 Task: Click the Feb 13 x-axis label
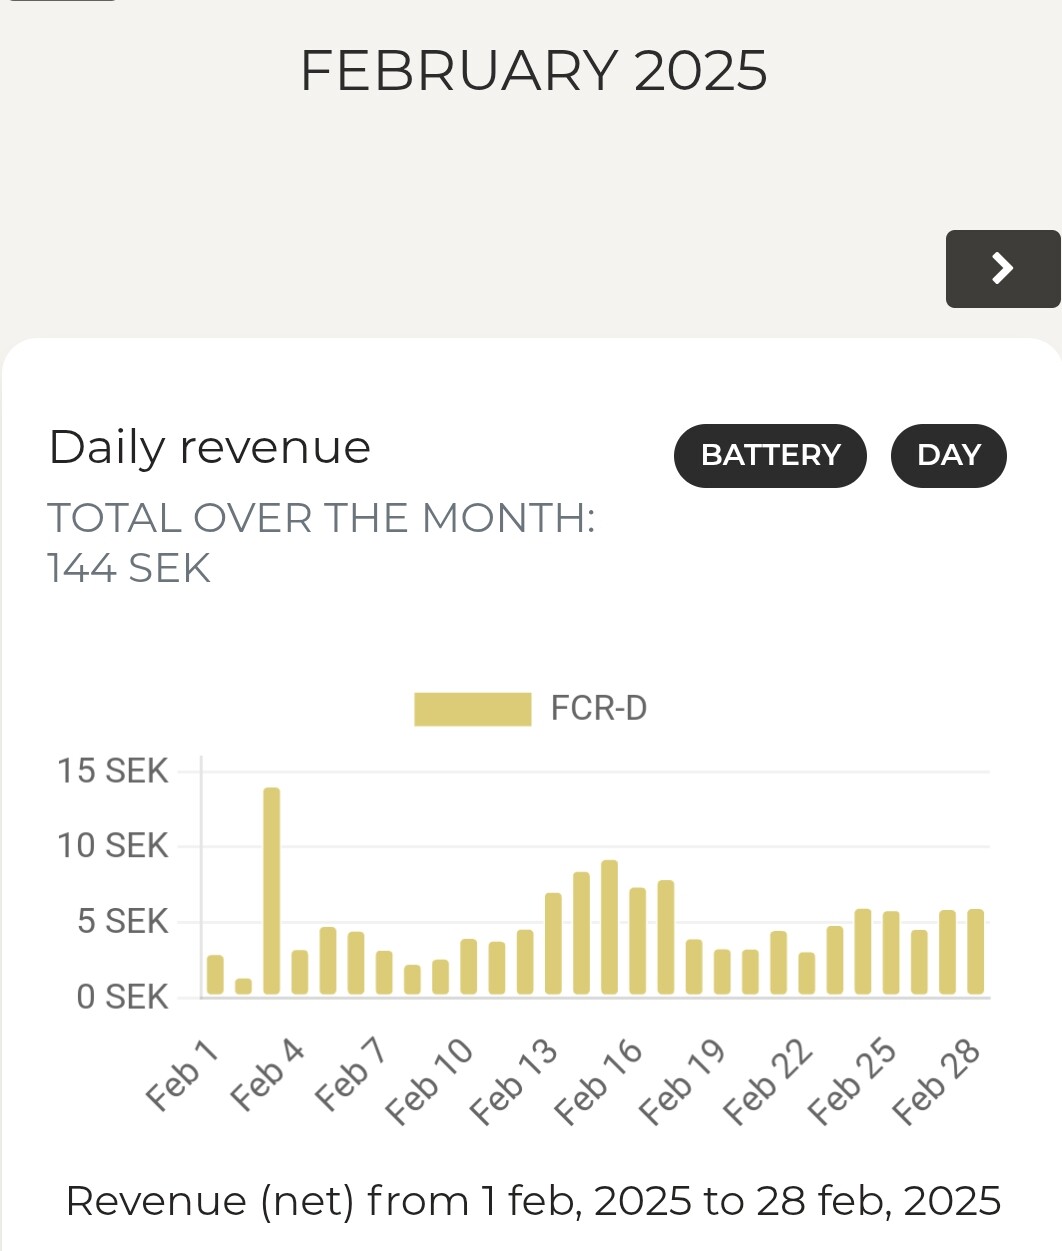click(x=513, y=1082)
